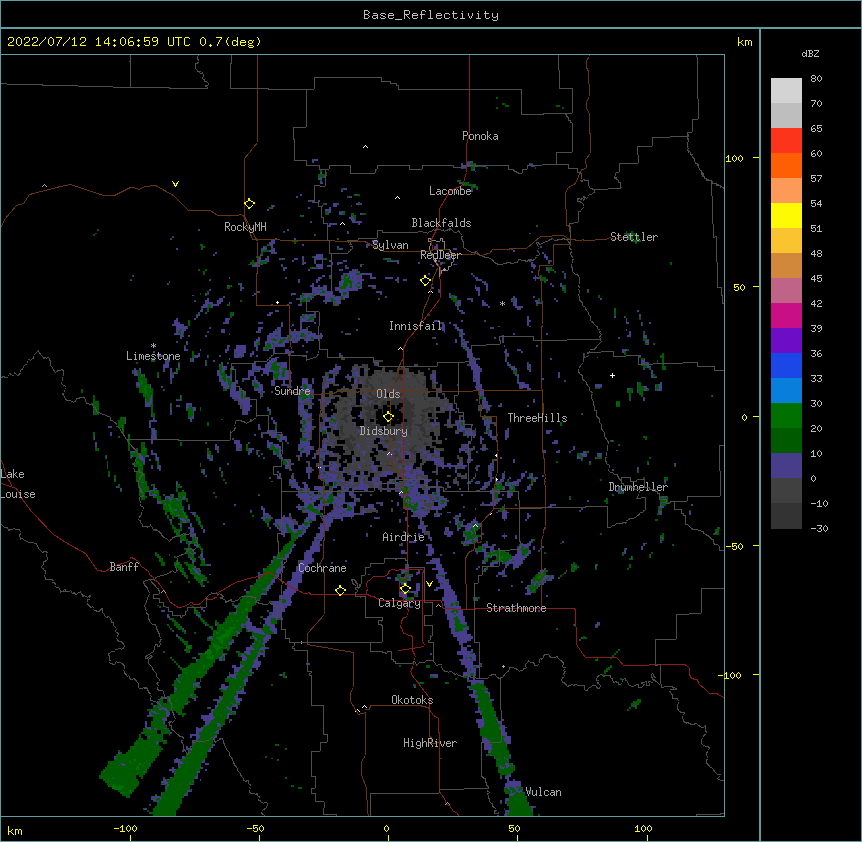Click the Didsbury city label
This screenshot has height=842, width=862.
coord(384,431)
